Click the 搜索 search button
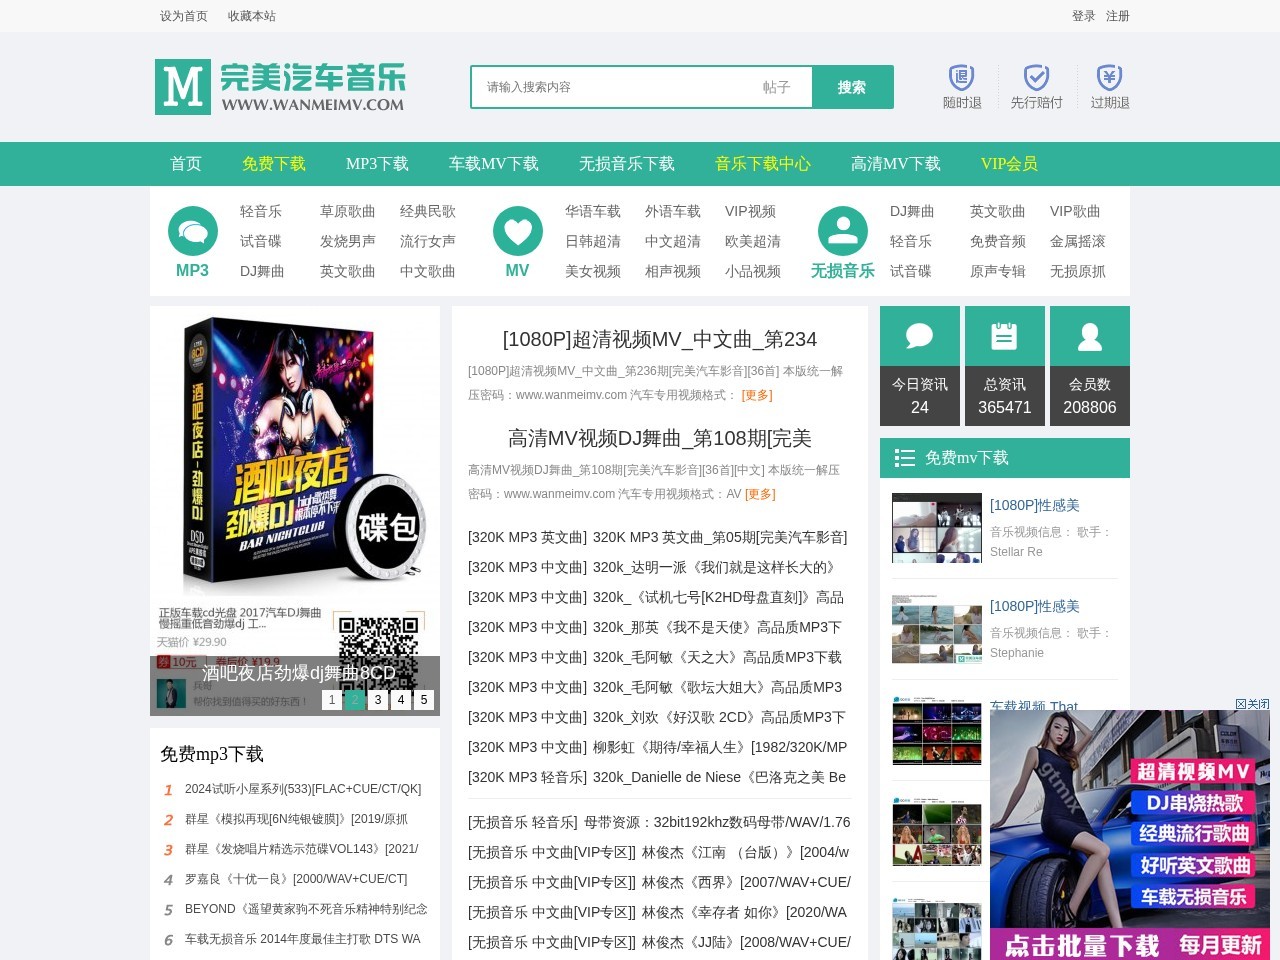Viewport: 1280px width, 960px height. (853, 87)
